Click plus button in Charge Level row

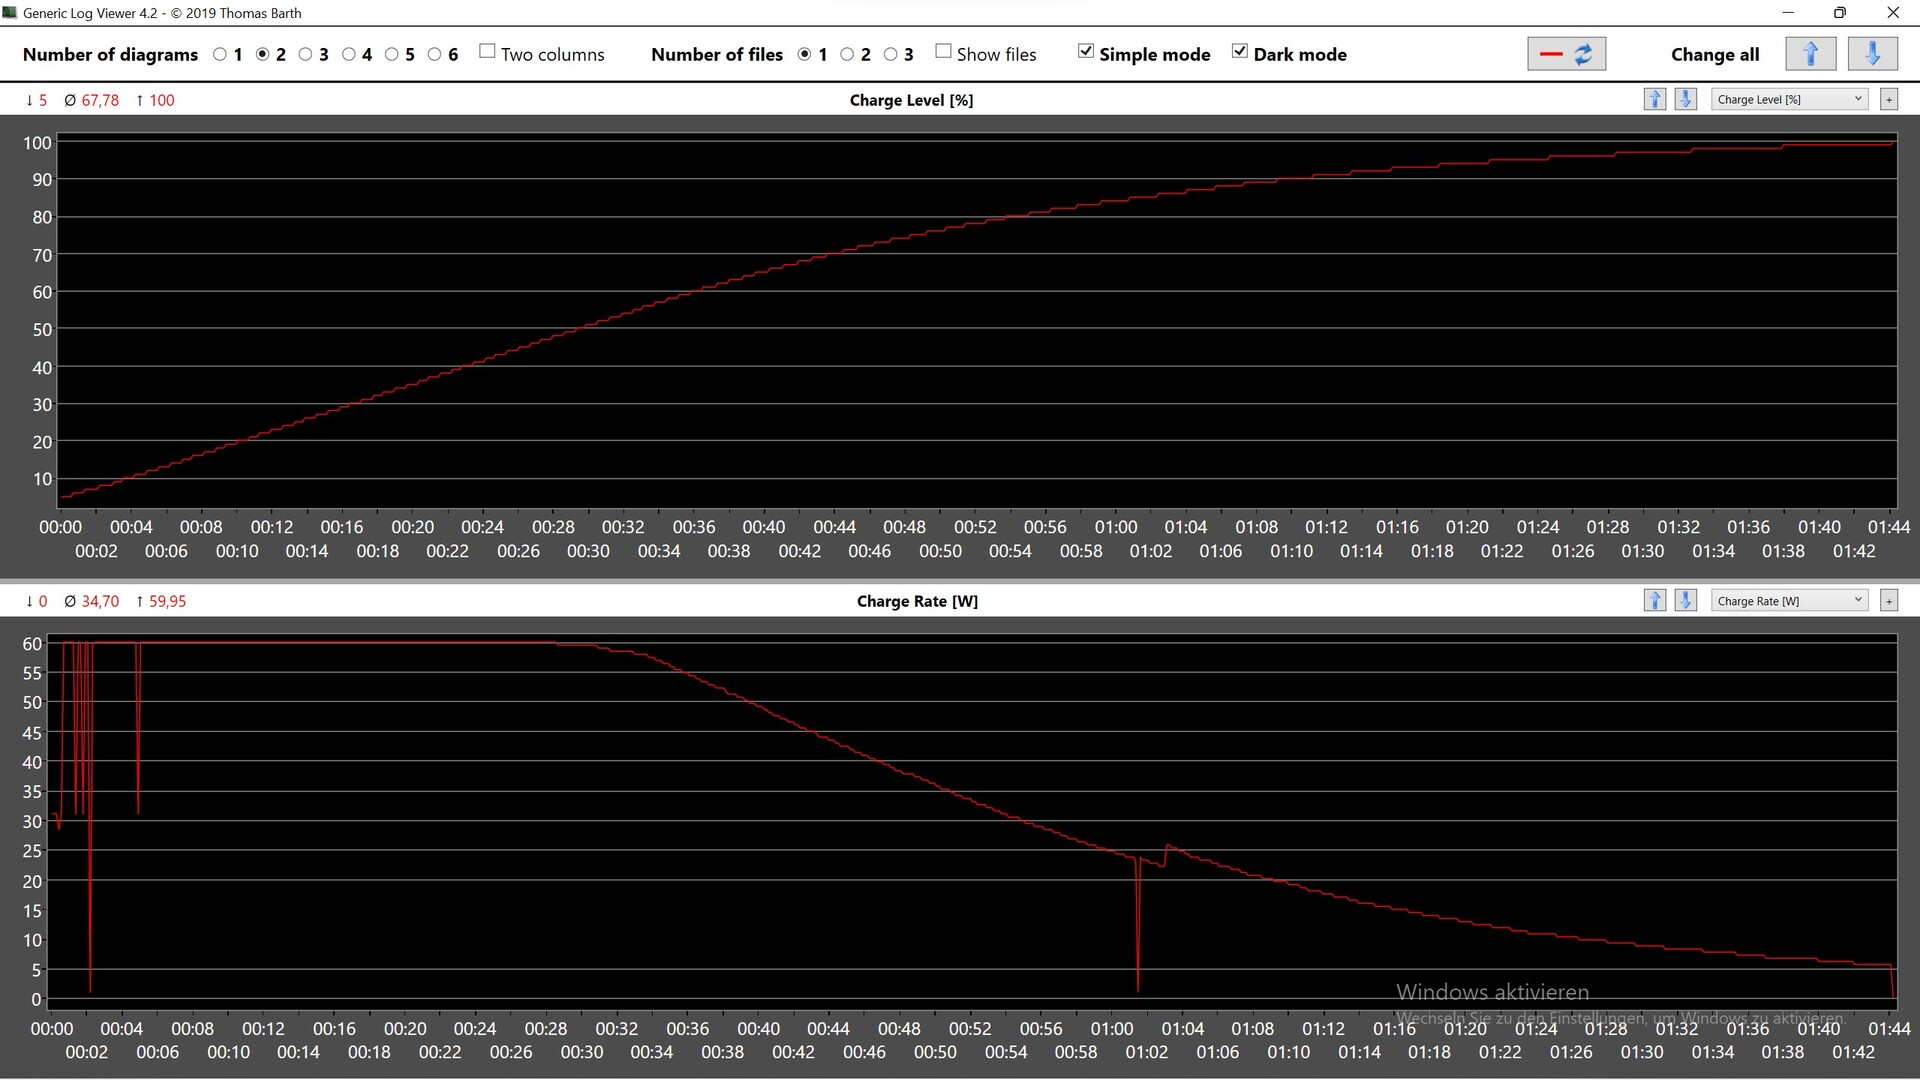click(x=1889, y=99)
